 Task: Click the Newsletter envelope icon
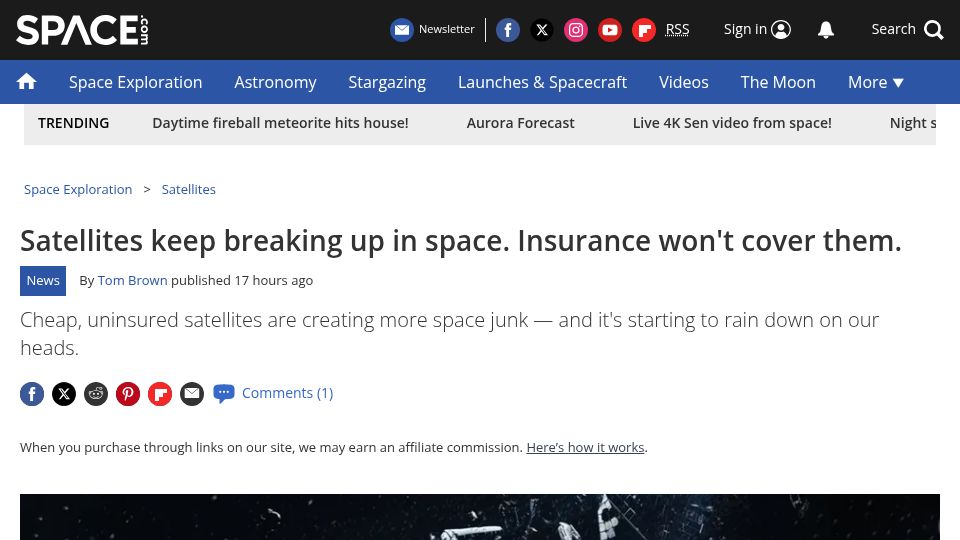coord(402,29)
